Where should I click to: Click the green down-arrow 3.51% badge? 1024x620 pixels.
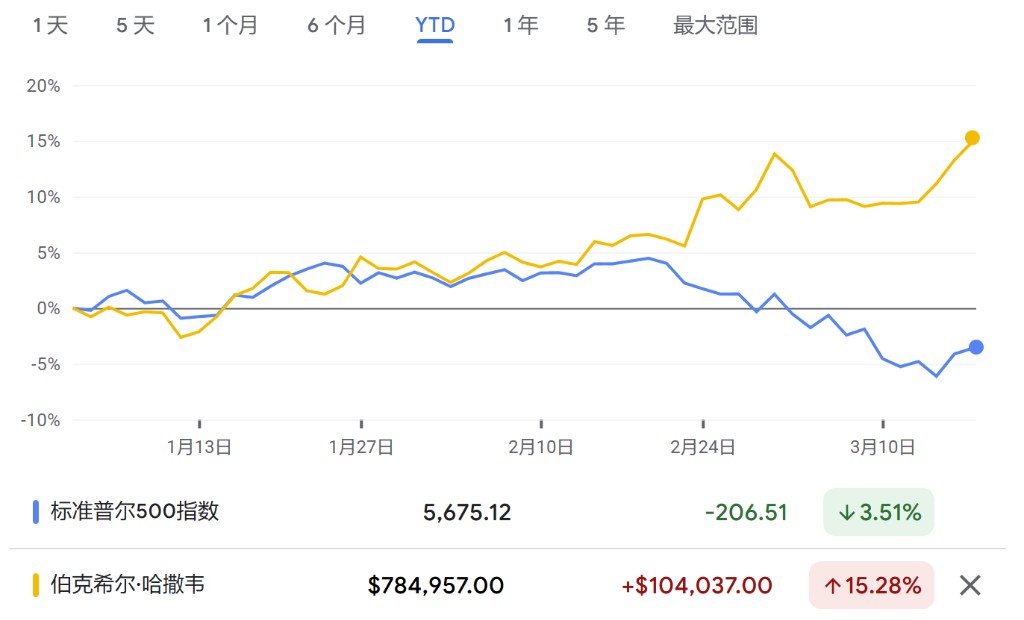[878, 512]
